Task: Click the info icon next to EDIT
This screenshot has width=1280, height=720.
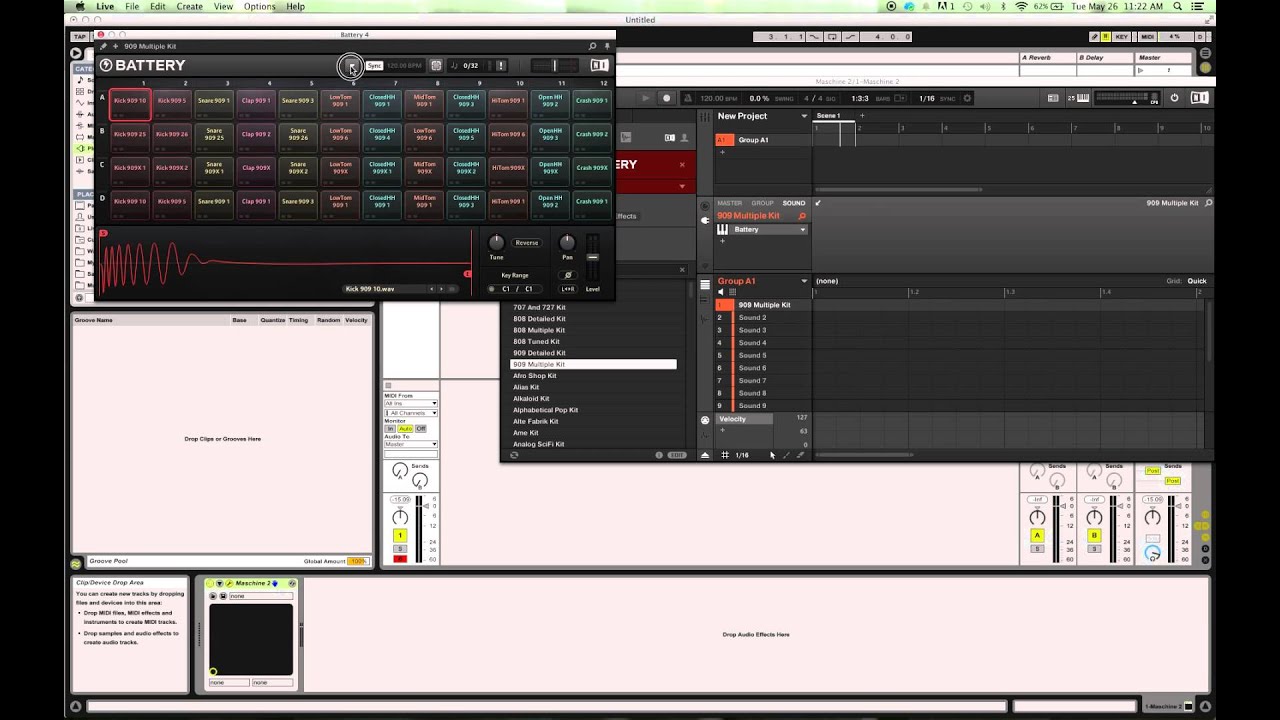Action: [659, 455]
